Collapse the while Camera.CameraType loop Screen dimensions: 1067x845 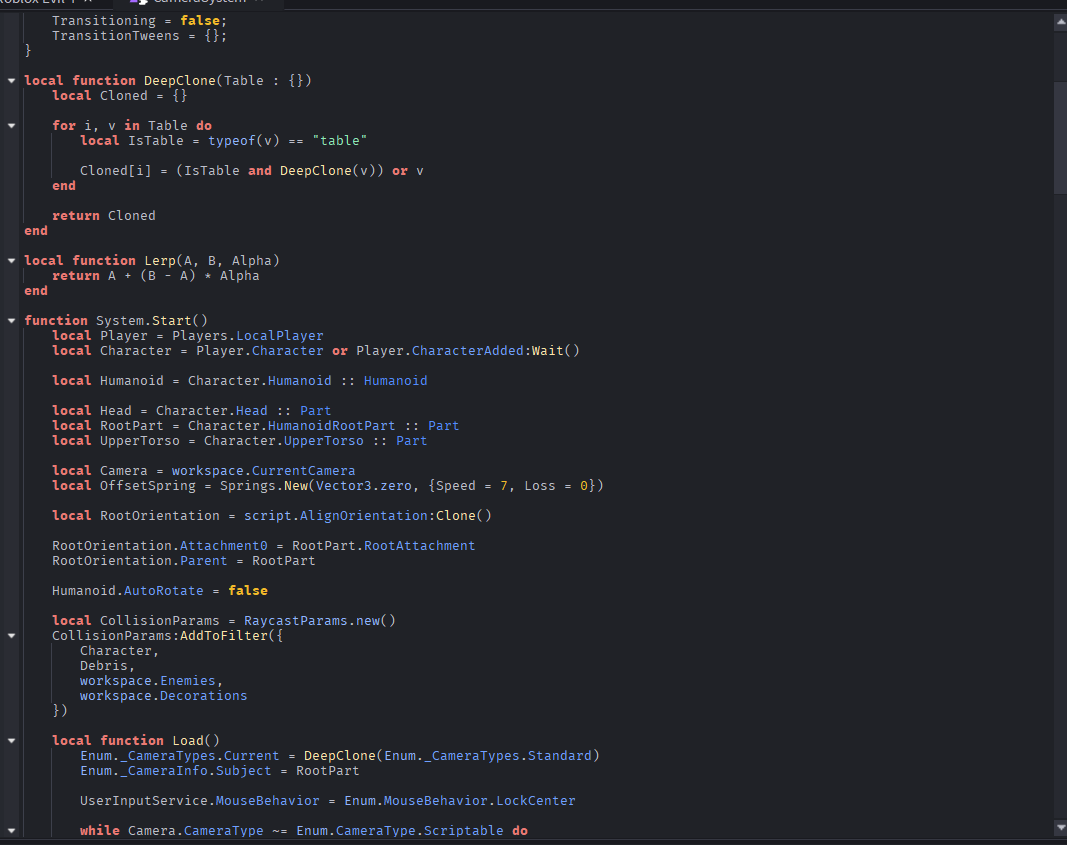[12, 830]
